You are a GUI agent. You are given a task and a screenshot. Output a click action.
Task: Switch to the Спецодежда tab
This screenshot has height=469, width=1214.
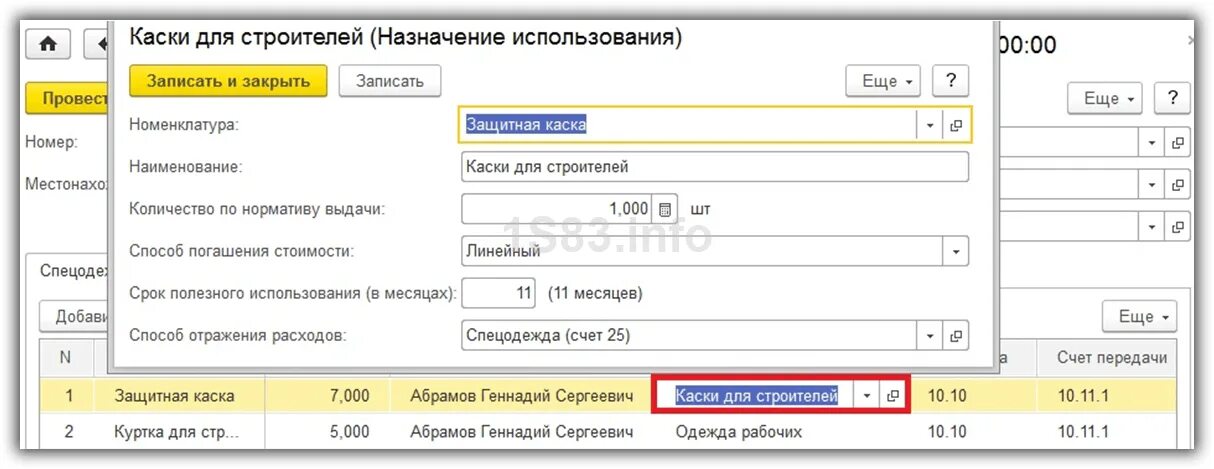point(74,269)
